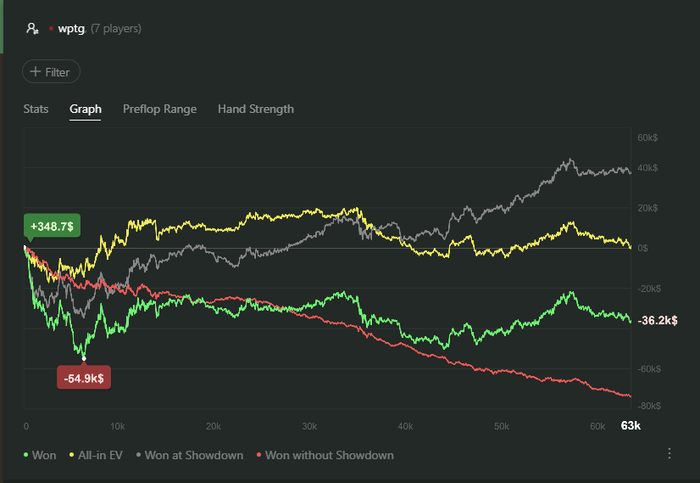Open the three-dot options menu
Image resolution: width=700 pixels, height=483 pixels.
point(669,454)
